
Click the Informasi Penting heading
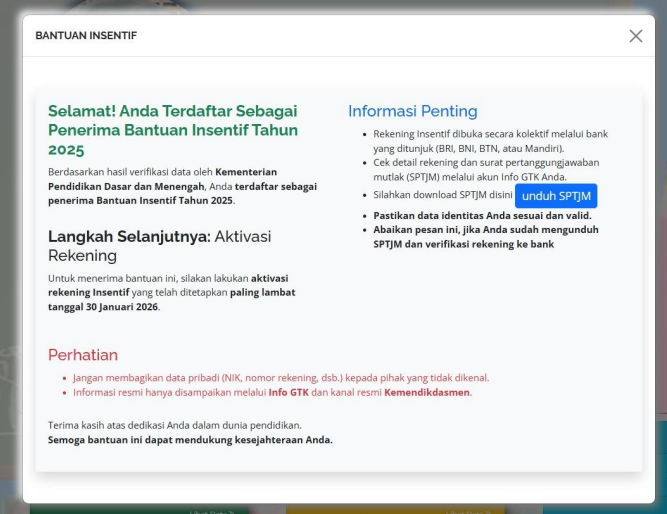click(x=412, y=111)
